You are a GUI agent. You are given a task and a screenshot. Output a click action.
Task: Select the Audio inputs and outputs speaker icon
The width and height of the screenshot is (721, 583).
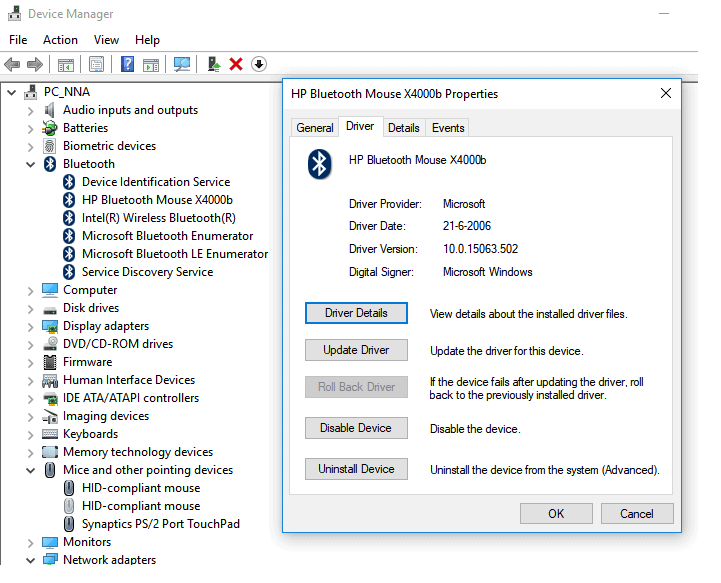[x=50, y=110]
